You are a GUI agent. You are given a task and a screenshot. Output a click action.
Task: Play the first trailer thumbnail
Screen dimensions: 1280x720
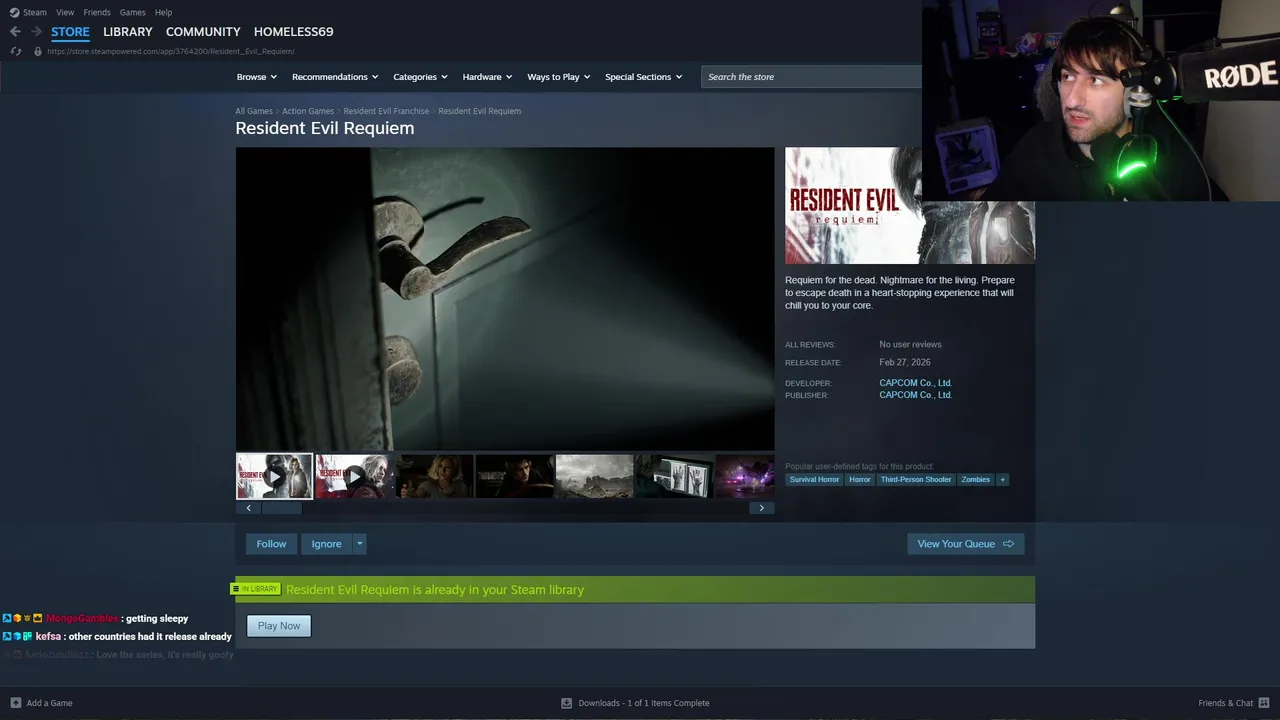click(274, 477)
